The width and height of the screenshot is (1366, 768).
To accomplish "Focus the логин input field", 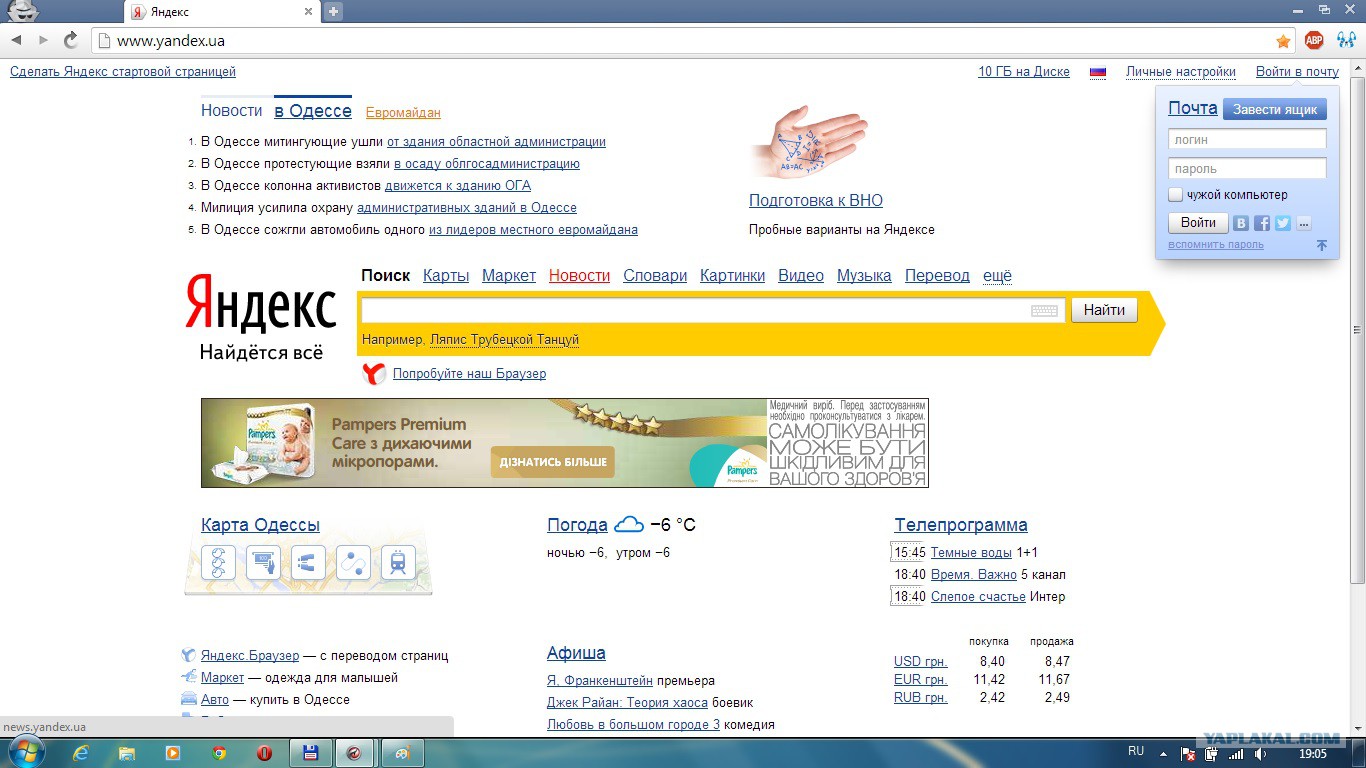I will pos(1247,140).
